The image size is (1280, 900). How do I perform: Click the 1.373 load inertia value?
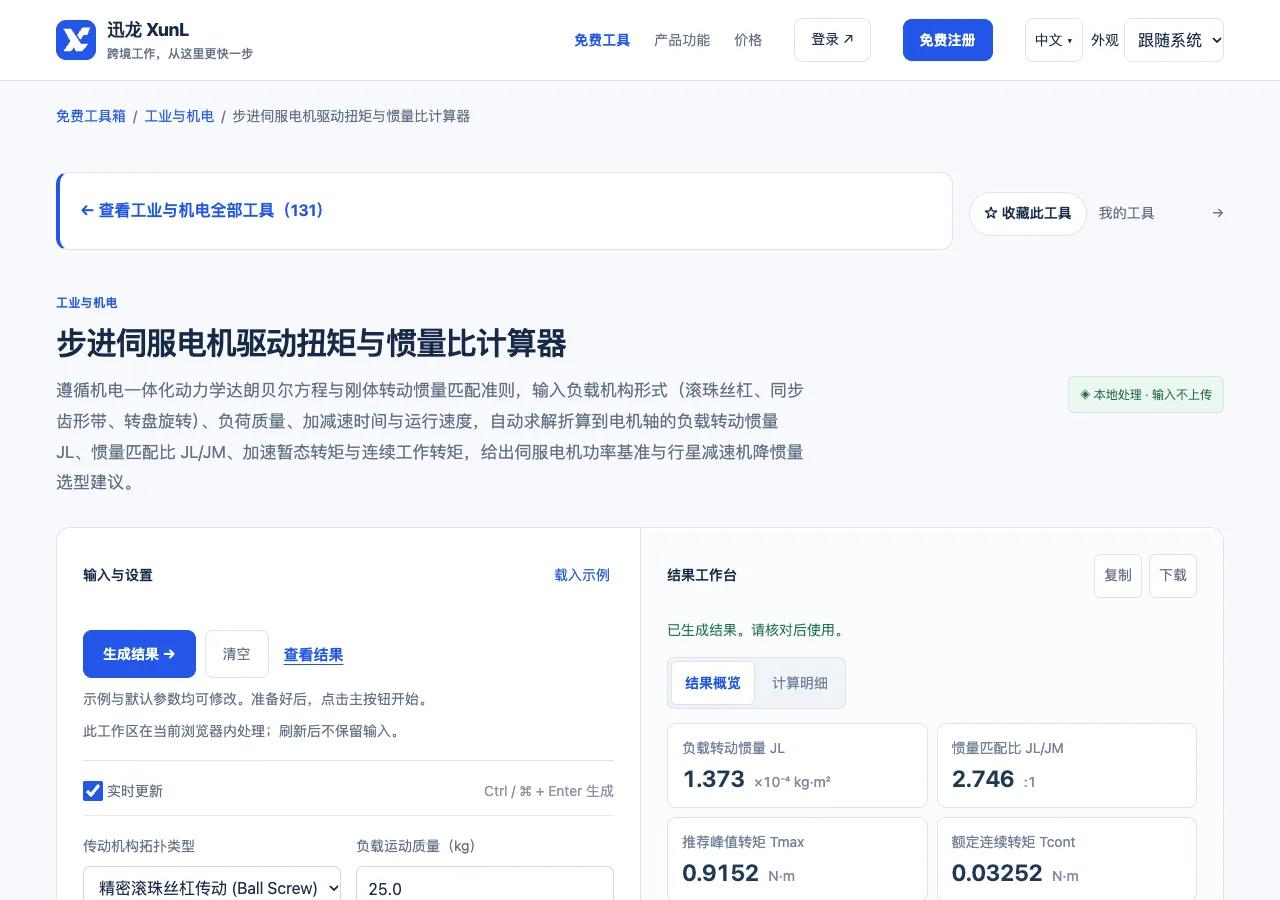click(x=714, y=779)
